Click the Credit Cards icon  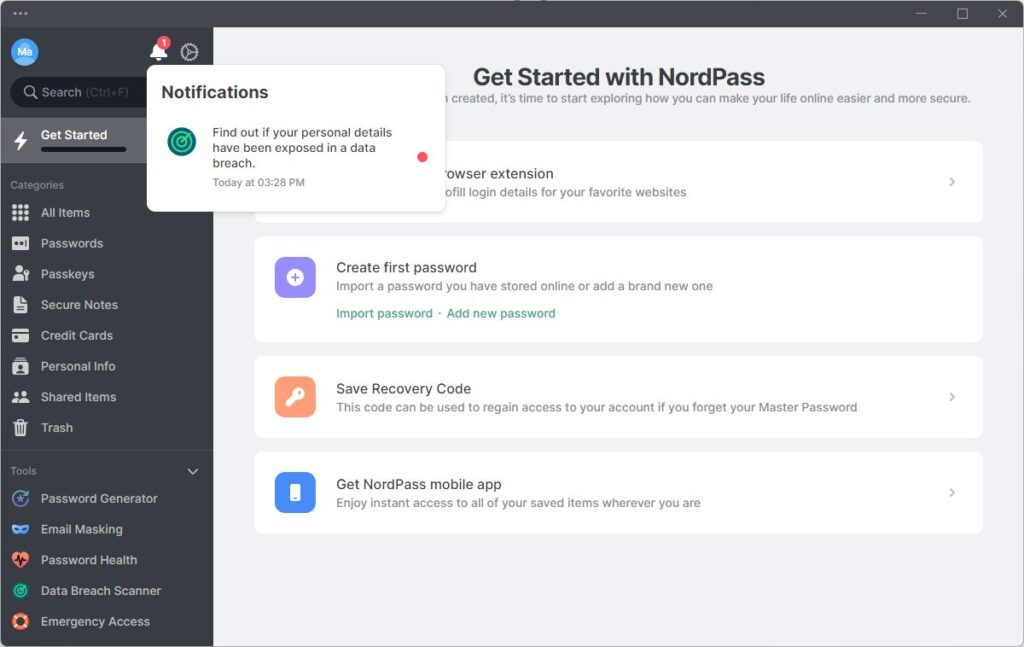[20, 335]
